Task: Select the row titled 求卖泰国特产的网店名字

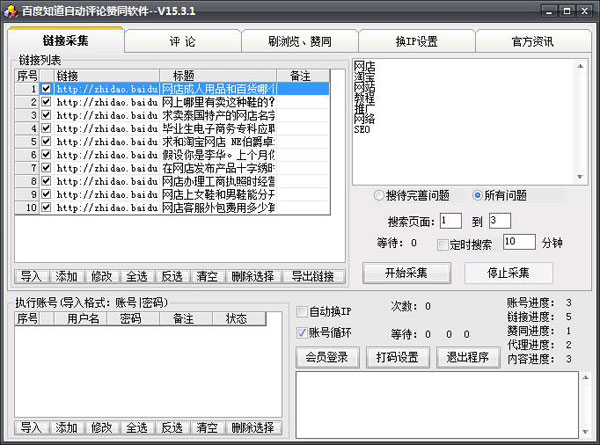Action: click(172, 115)
